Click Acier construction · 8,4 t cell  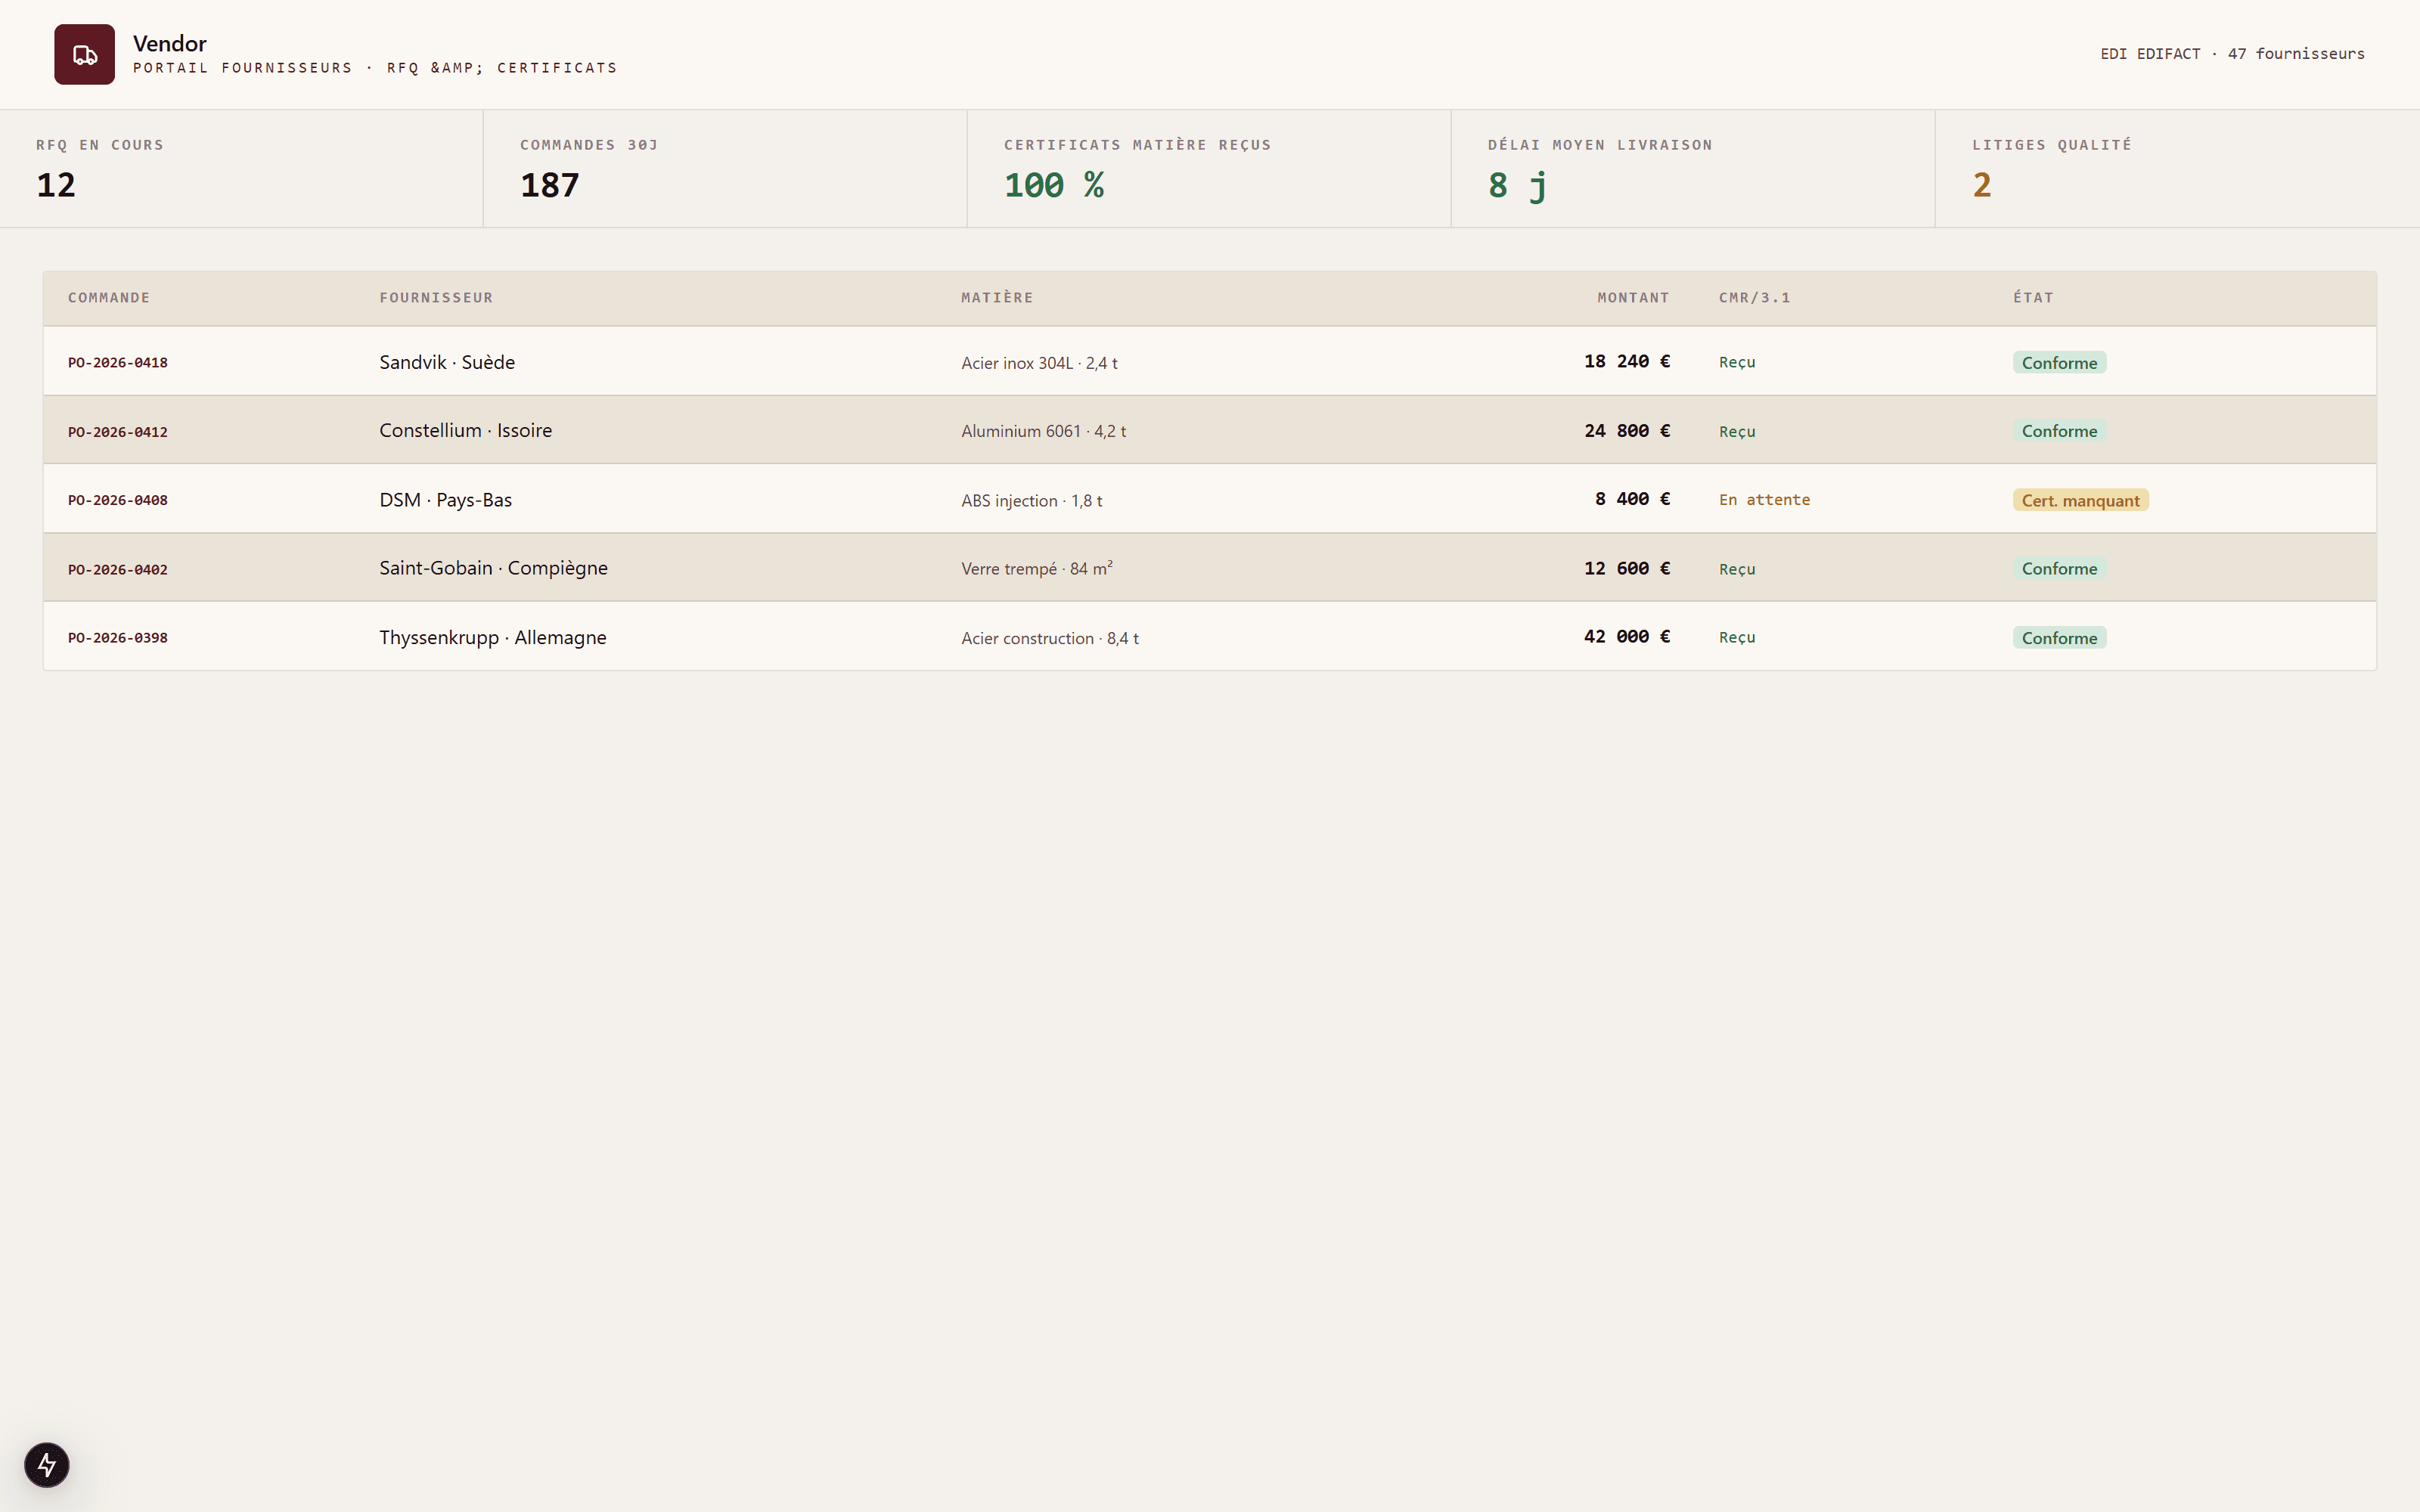1049,638
